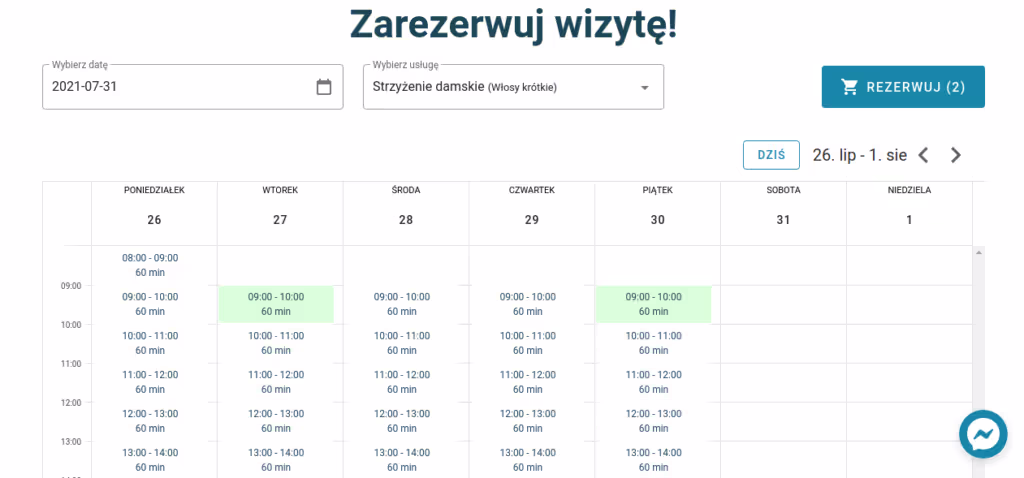Select Thursday 29 slot 11:00 - 12:00
The height and width of the screenshot is (478, 1024).
[528, 382]
